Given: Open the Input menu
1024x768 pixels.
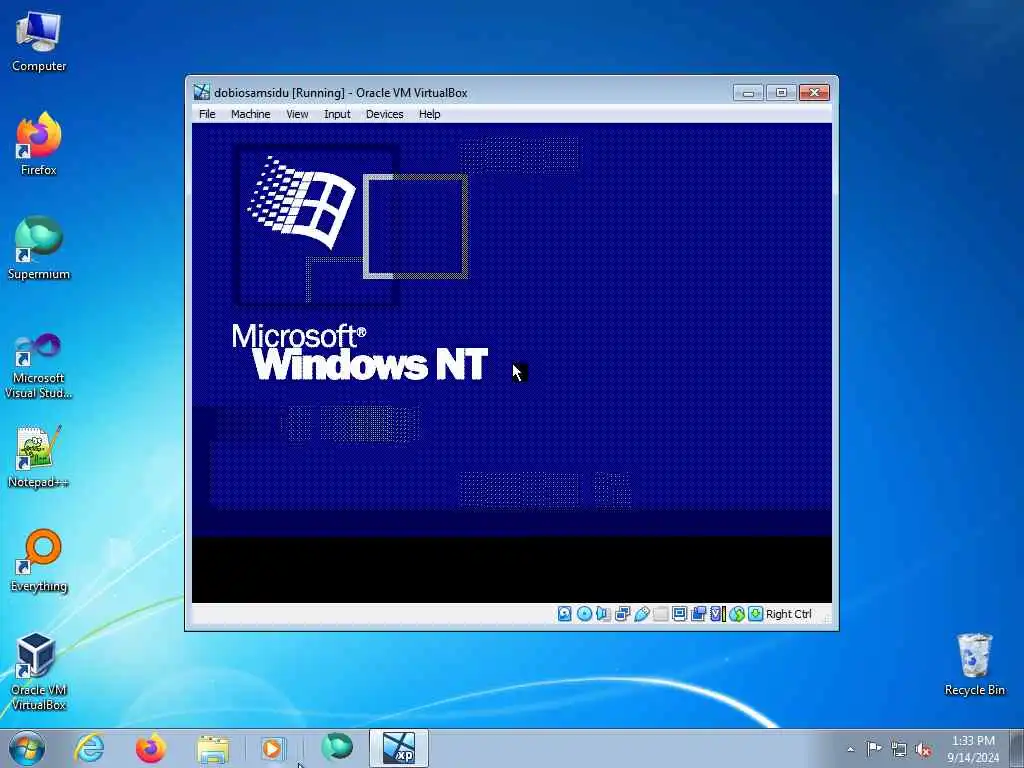Looking at the screenshot, I should (x=337, y=114).
